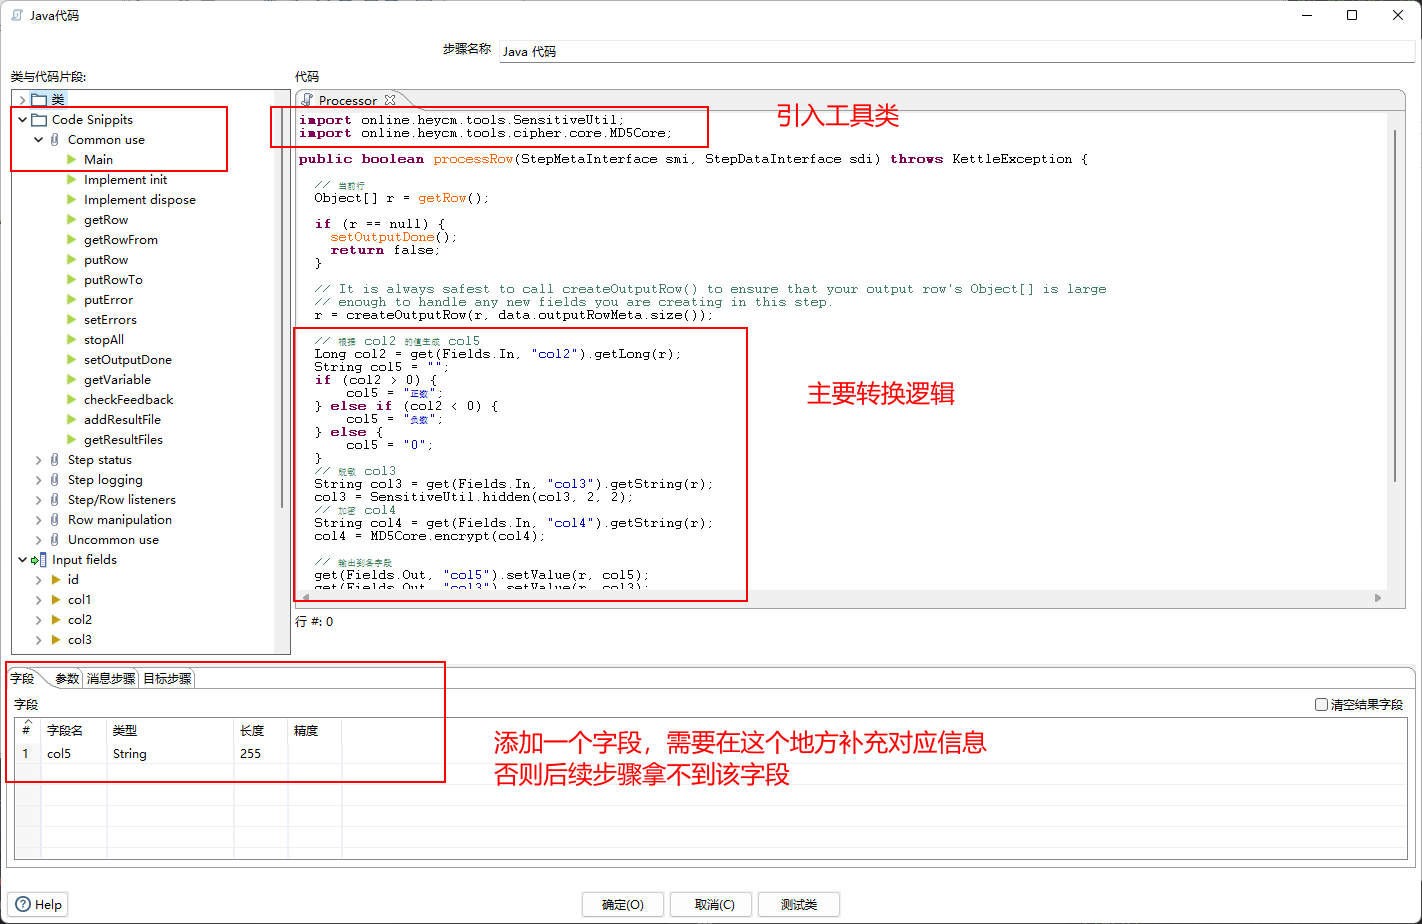Expand the Step logging category
Viewport: 1422px width, 924px height.
pos(38,480)
